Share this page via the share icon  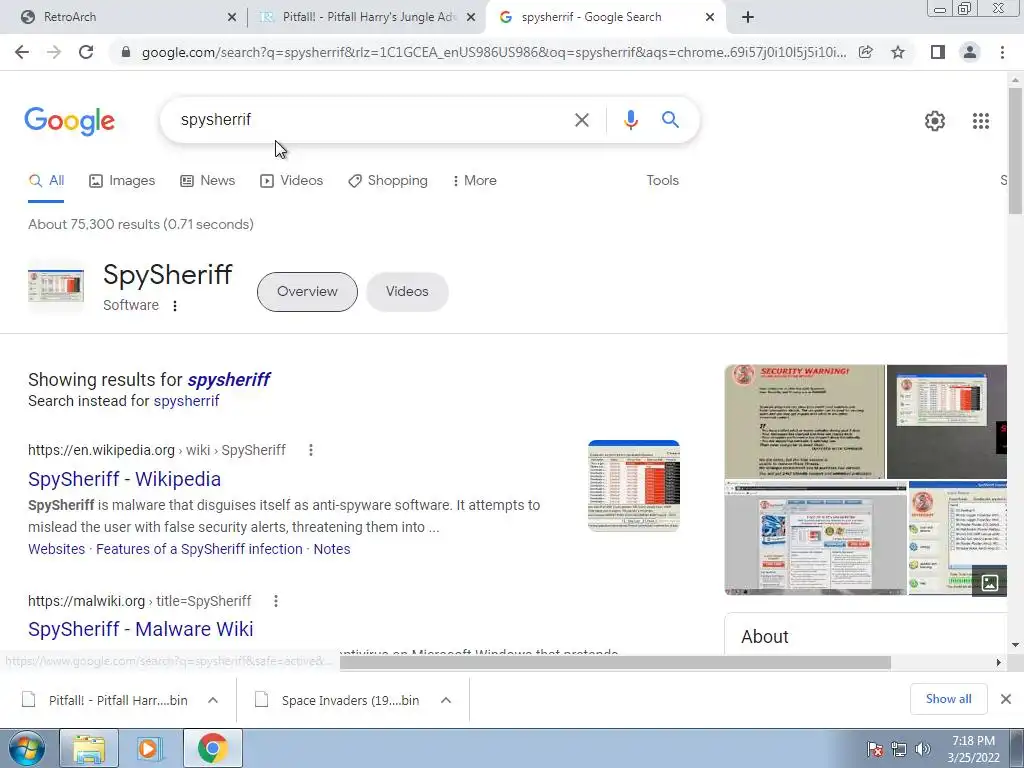tap(865, 52)
